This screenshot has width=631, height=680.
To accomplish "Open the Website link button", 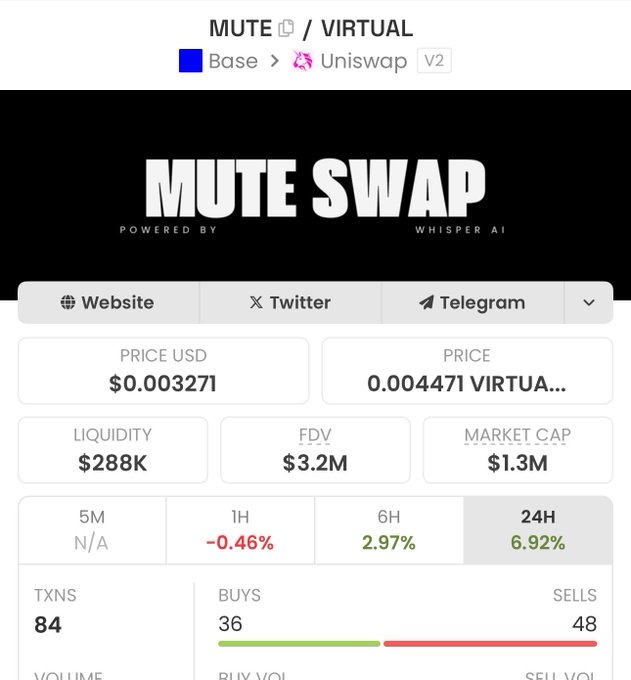I will pyautogui.click(x=108, y=302).
